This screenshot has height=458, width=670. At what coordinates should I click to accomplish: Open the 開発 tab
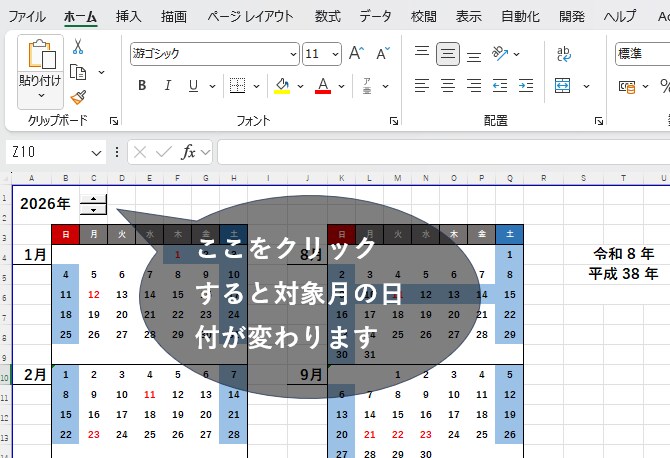tap(572, 17)
